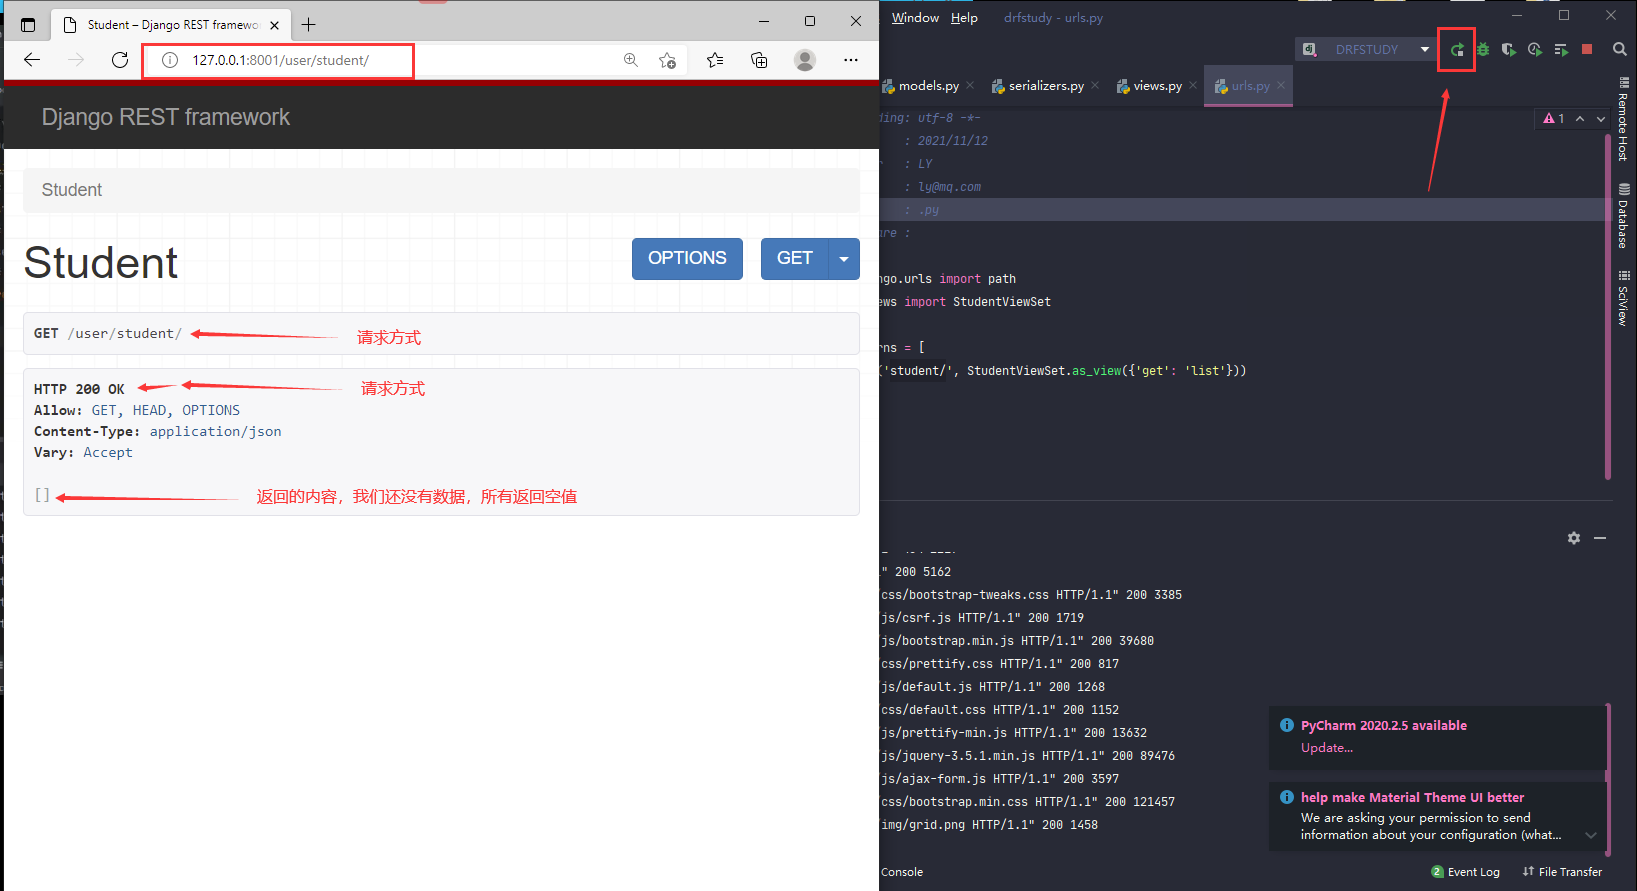Viewport: 1637px width, 891px height.
Task: Click the 'img/grid.png' log line
Action: coord(989,825)
